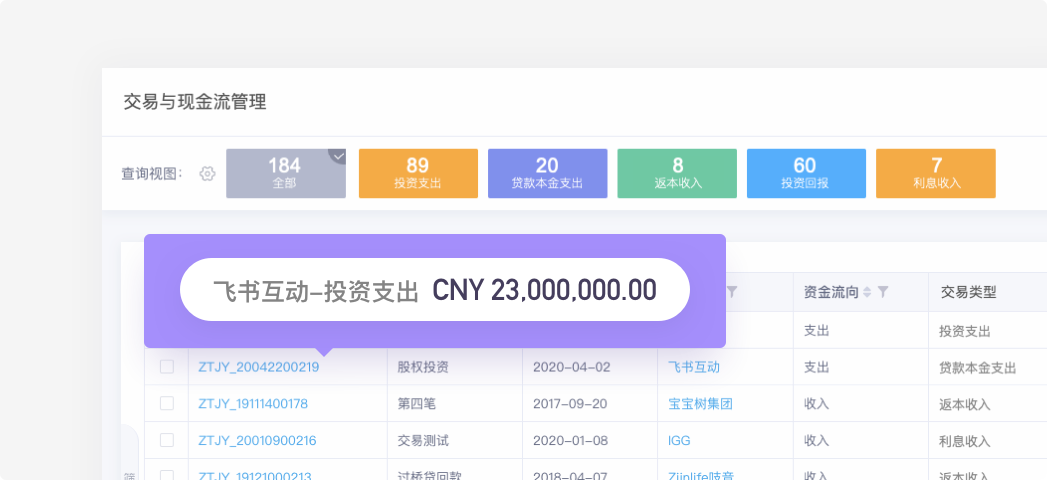Sort by 资金流向 column arrows
1047x480 pixels.
point(867,292)
